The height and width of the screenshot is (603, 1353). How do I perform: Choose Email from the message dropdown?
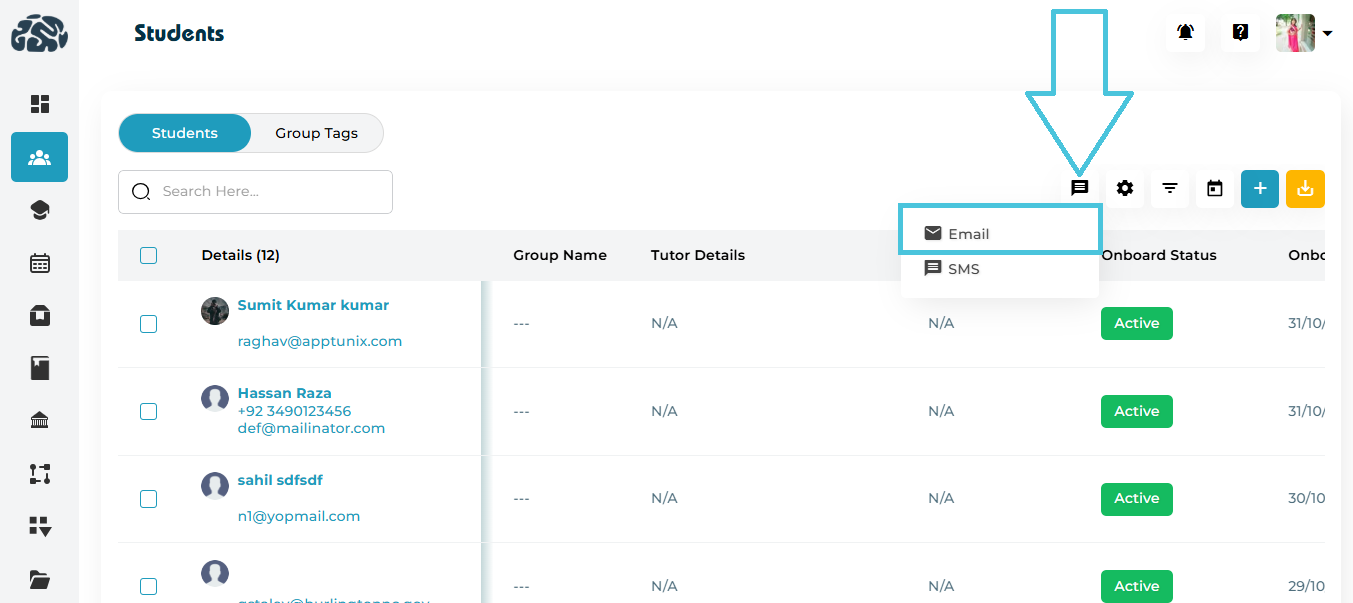click(968, 234)
